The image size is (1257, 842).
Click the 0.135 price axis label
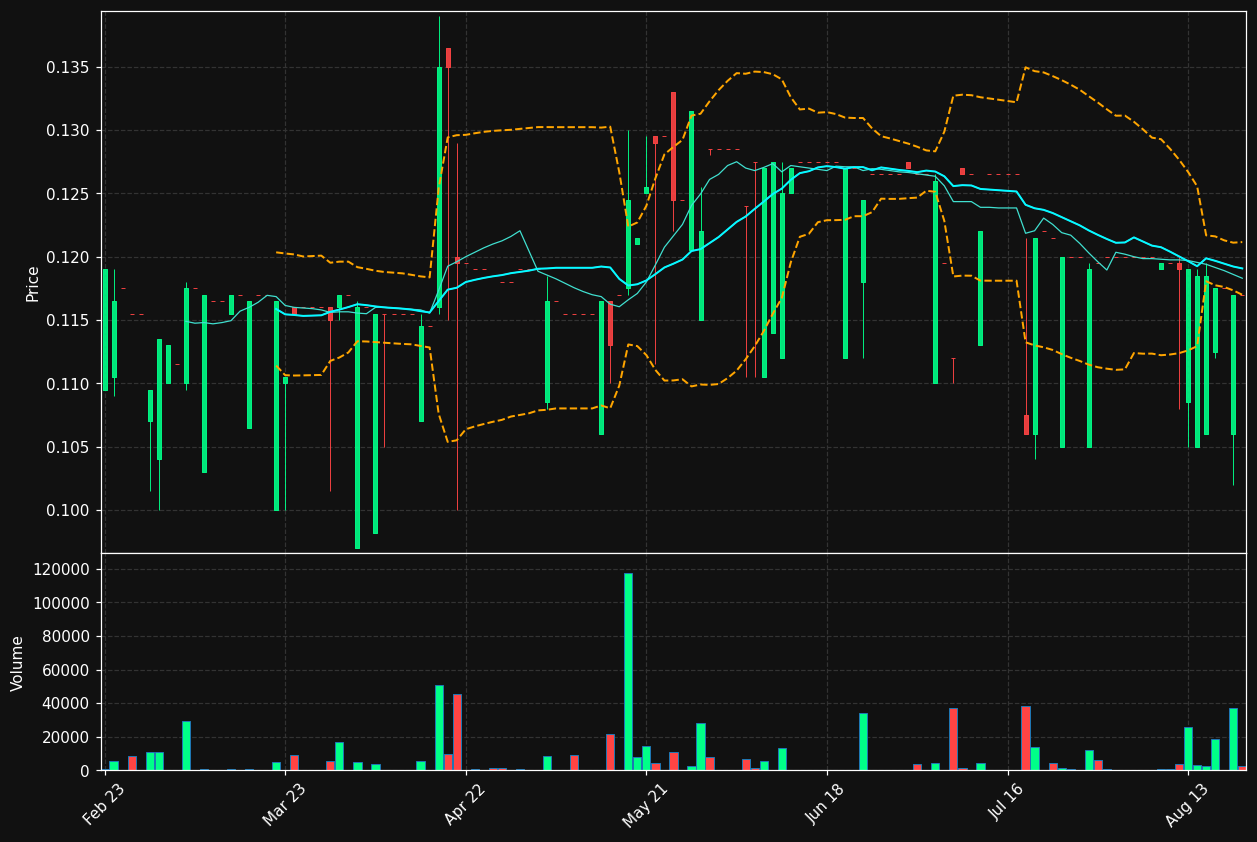(69, 68)
